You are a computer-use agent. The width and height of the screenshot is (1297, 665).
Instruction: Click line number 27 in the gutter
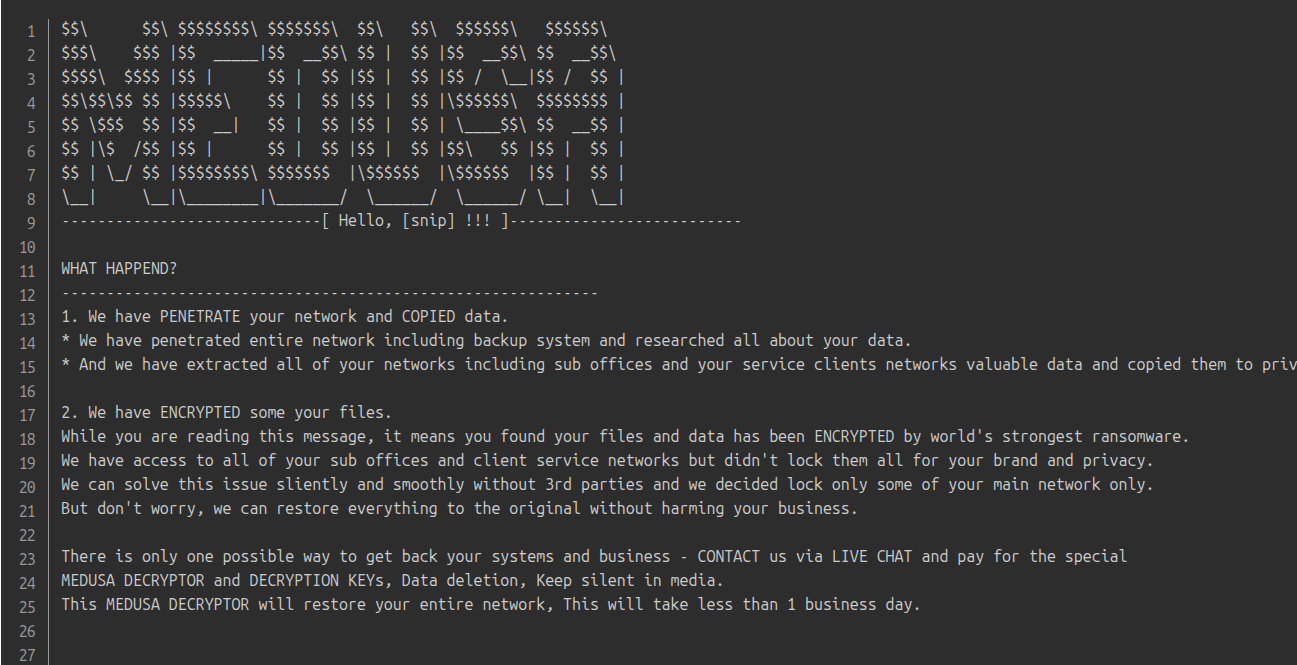coord(27,652)
